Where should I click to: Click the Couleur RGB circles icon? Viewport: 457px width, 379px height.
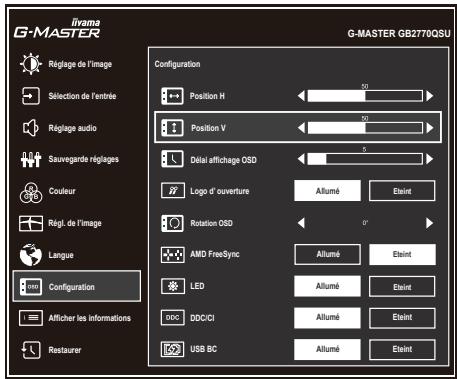(31, 192)
